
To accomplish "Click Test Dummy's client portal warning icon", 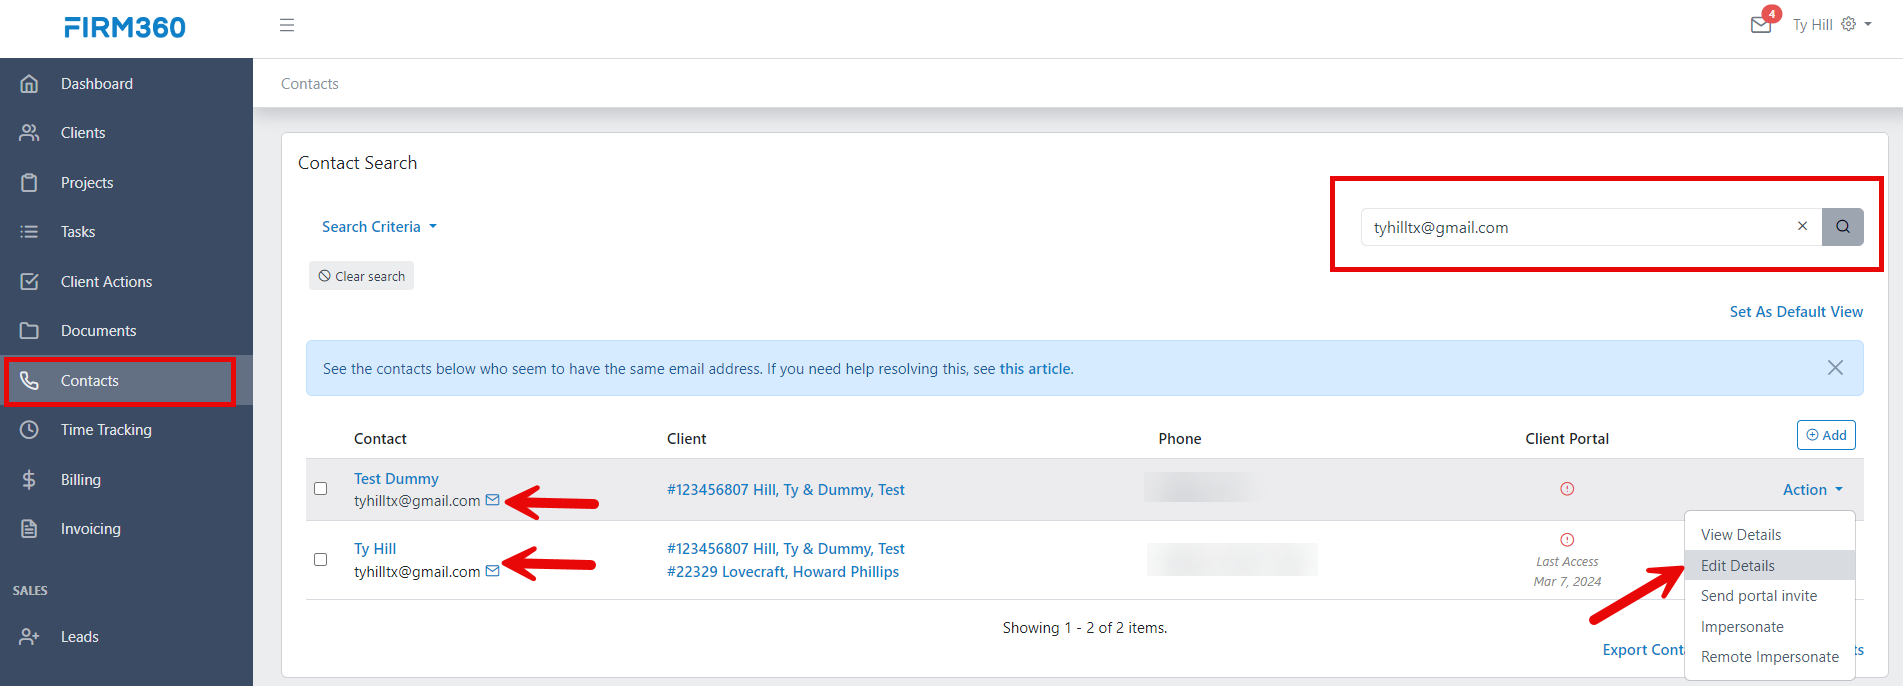I will (x=1567, y=489).
